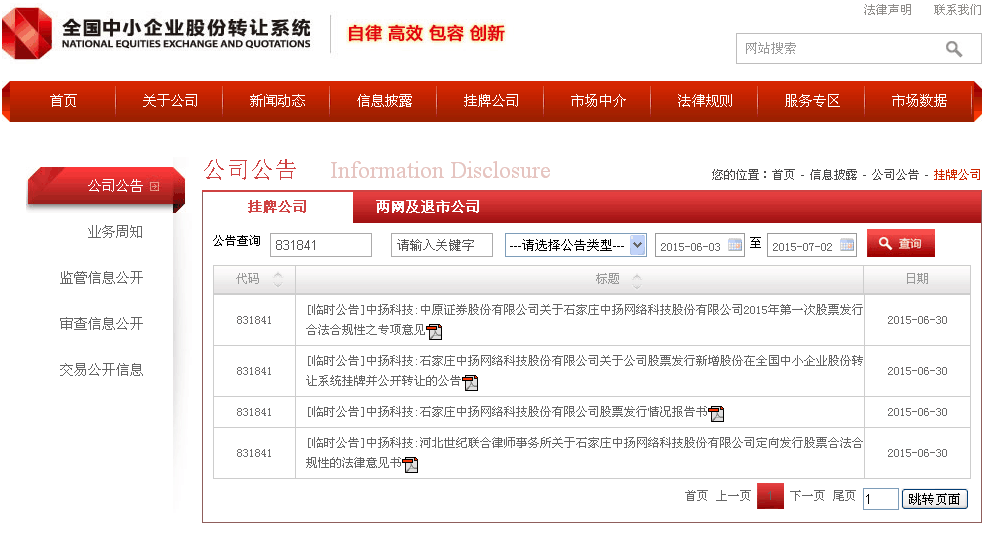Click 跳转页面 button
This screenshot has width=1008, height=541.
(x=934, y=499)
